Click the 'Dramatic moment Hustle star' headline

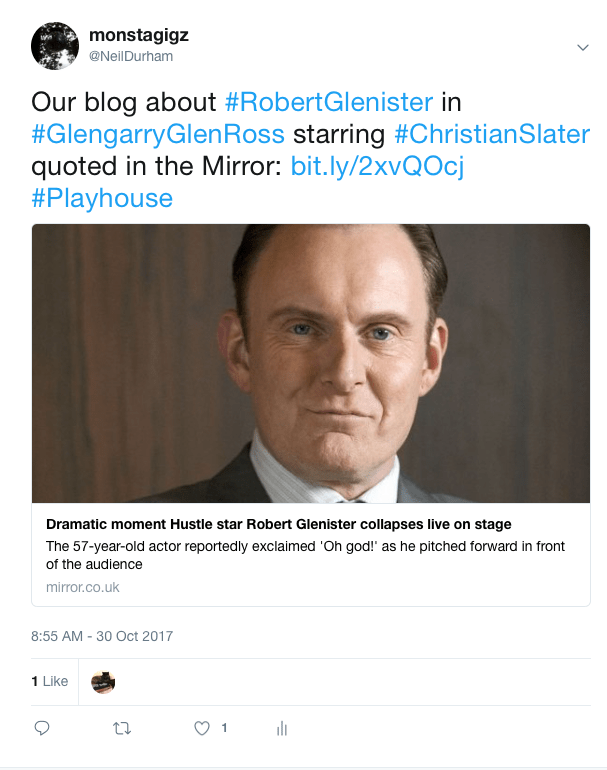279,524
